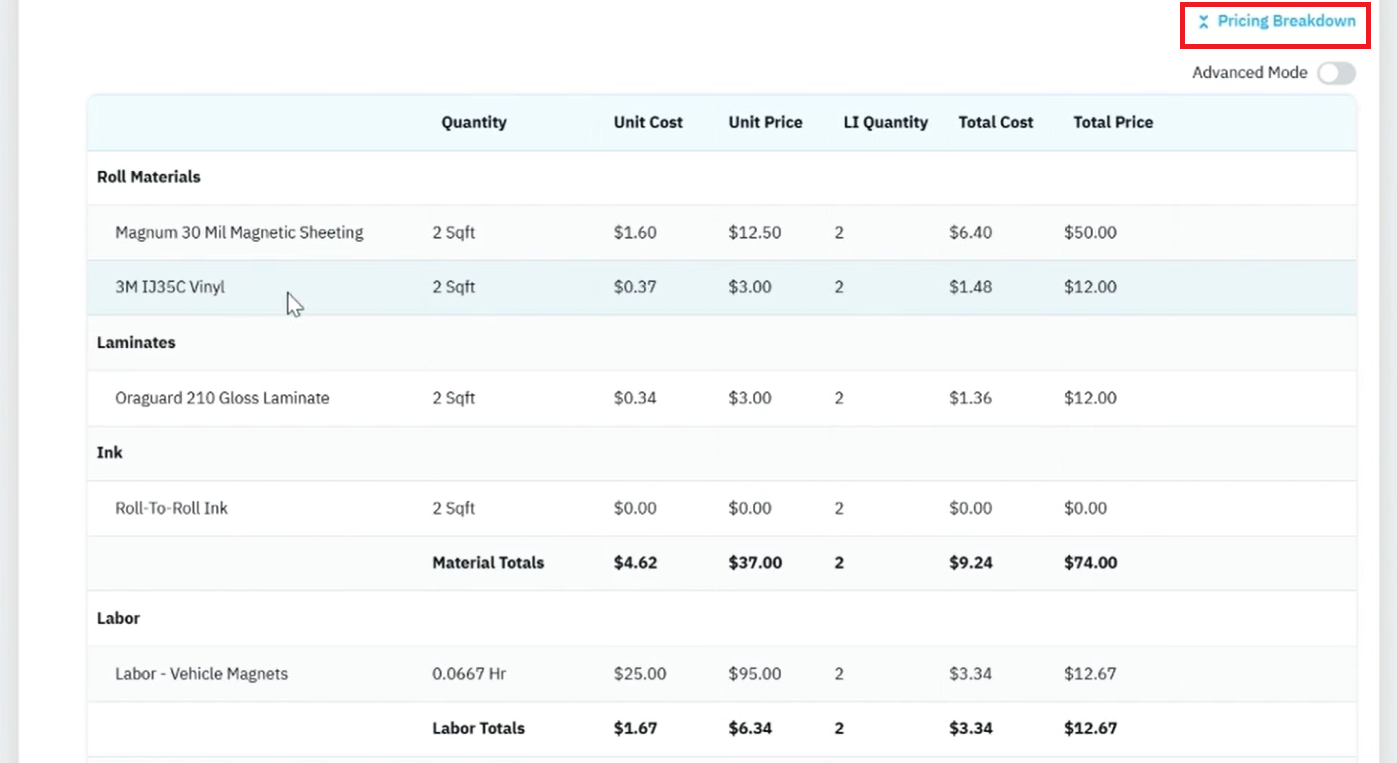Click the Advanced Mode label

point(1250,73)
